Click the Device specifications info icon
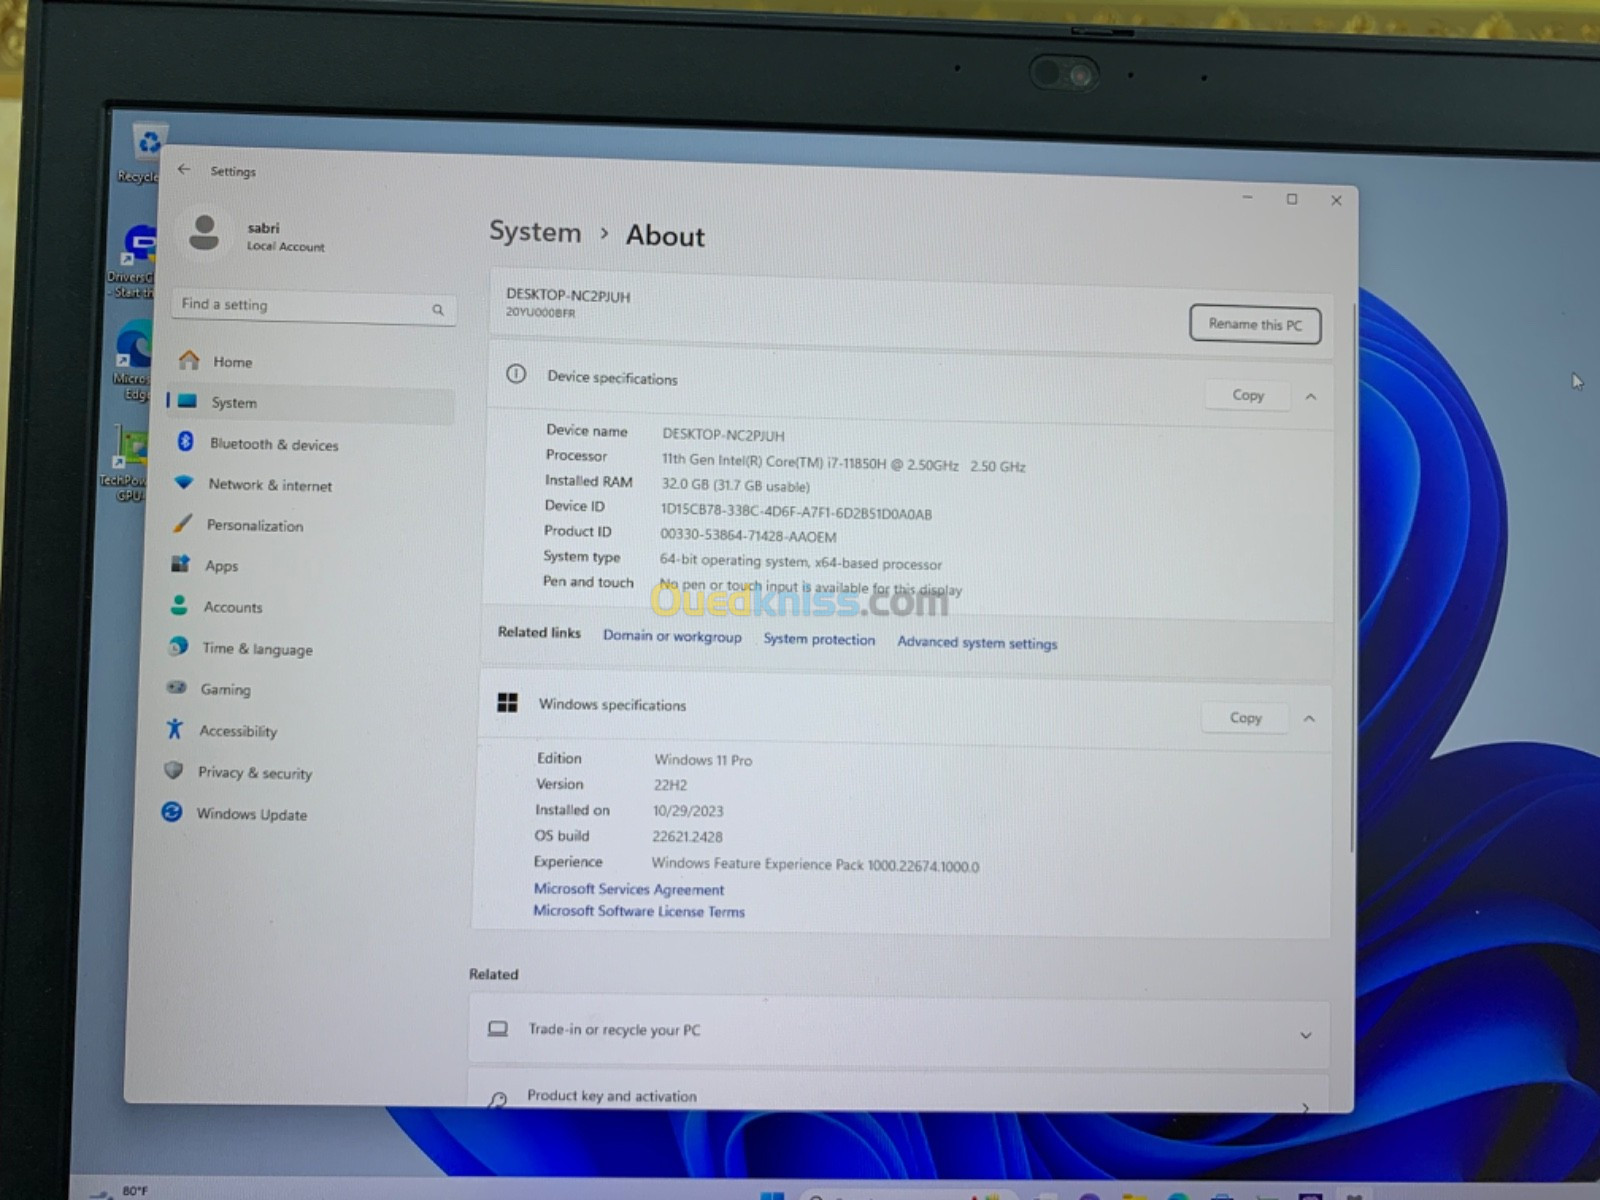Screen dimensions: 1600x1200 [516, 374]
